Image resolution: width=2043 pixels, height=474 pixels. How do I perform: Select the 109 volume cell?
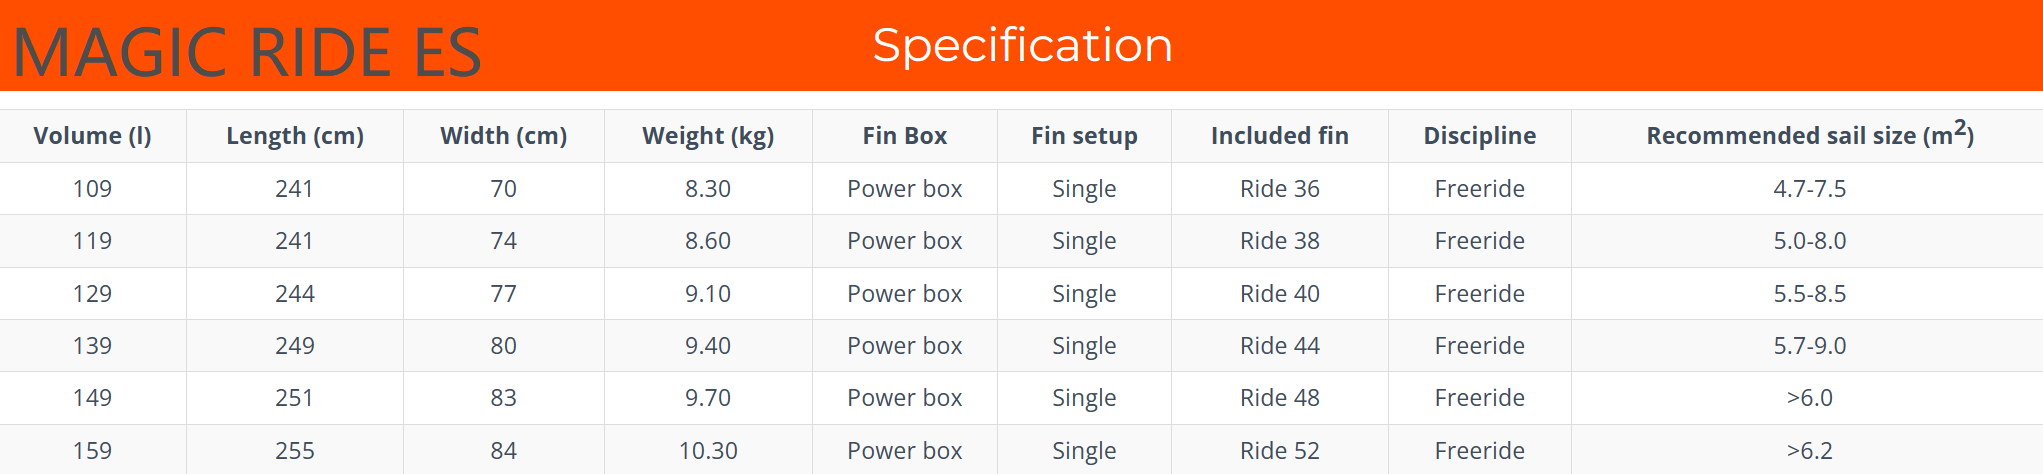pos(93,189)
